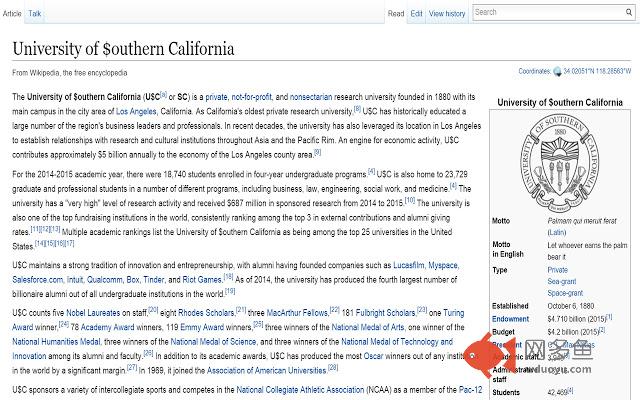
Task: Jump to footnote 9 reference
Action: pyautogui.click(x=317, y=152)
